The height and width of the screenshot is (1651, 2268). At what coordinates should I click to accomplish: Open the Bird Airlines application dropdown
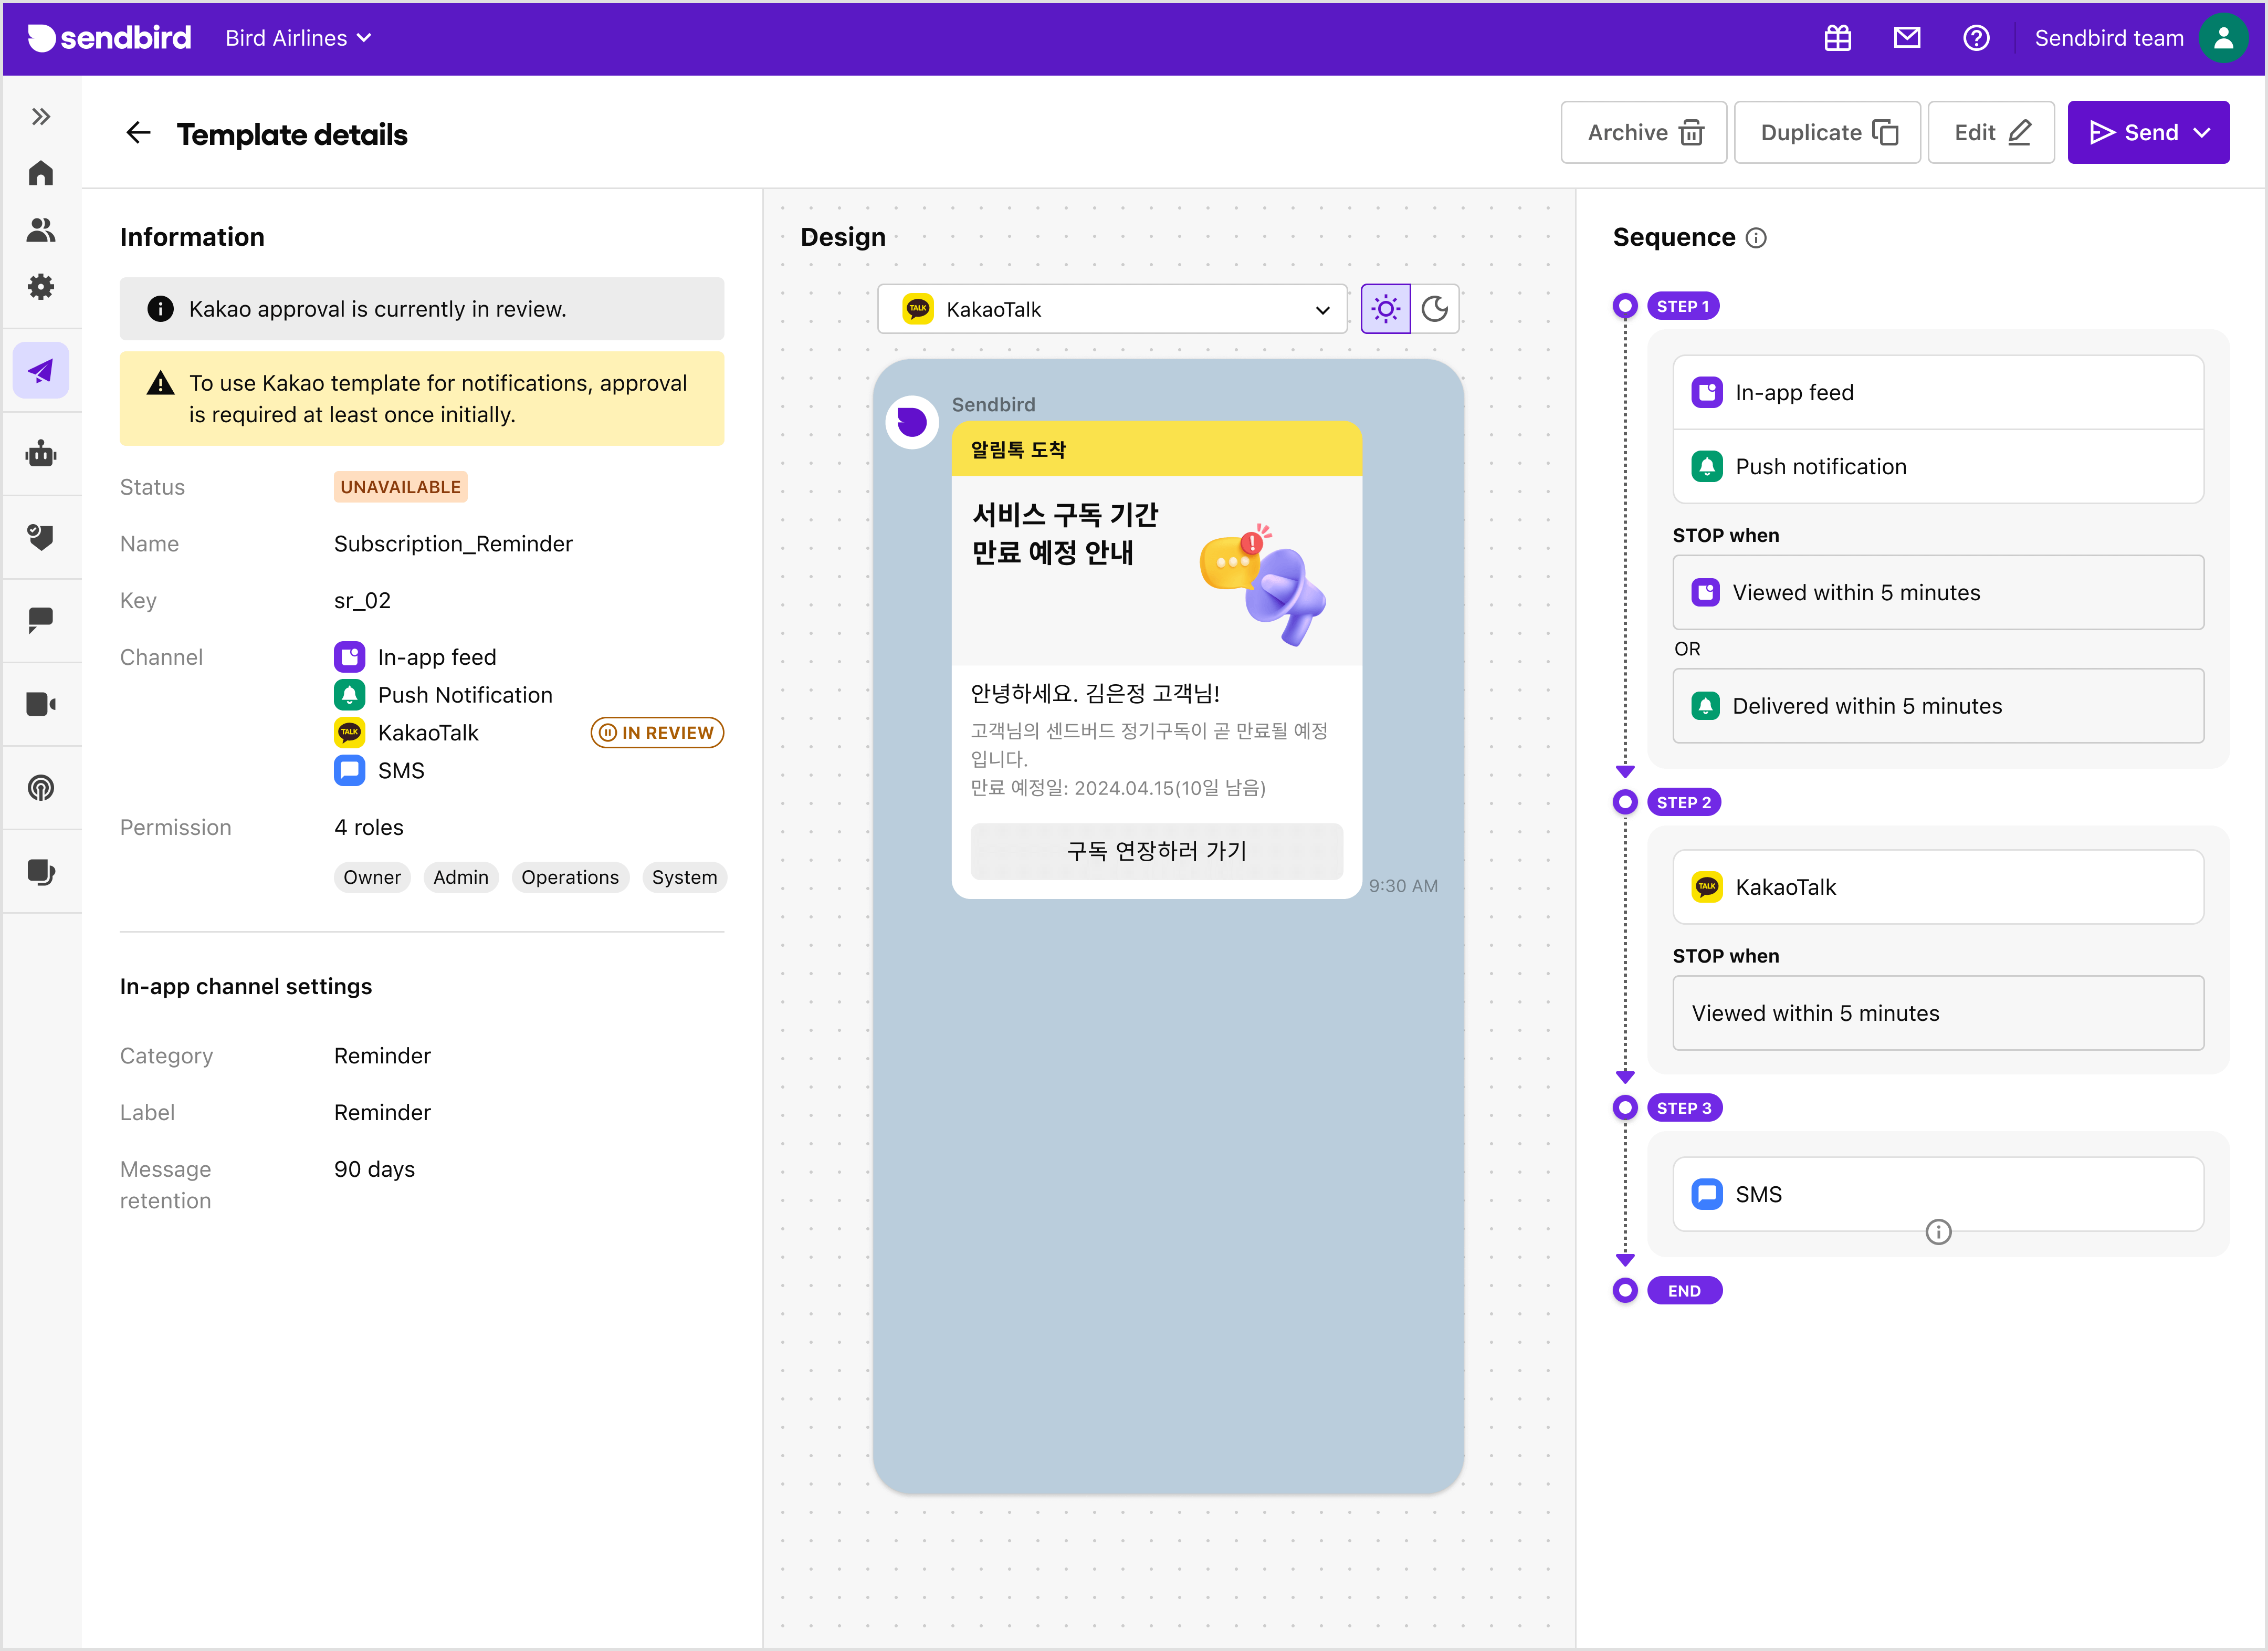pyautogui.click(x=298, y=38)
